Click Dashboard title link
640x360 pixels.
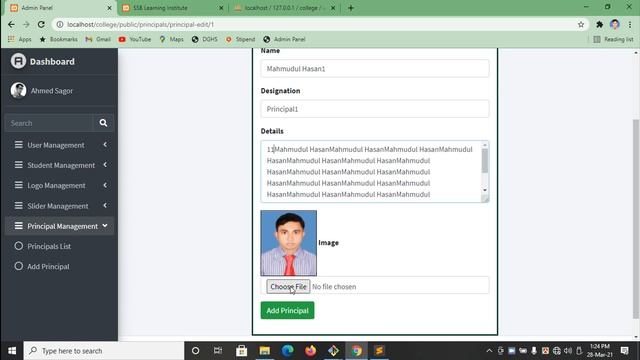52,61
